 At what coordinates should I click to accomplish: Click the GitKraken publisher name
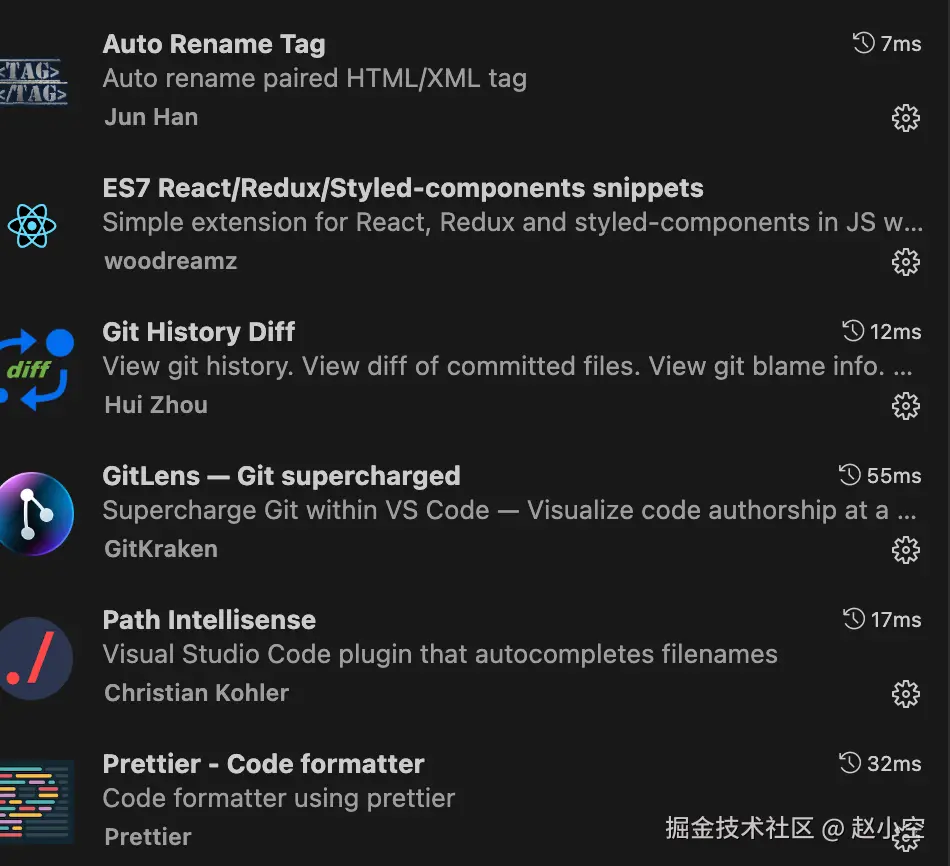(161, 549)
